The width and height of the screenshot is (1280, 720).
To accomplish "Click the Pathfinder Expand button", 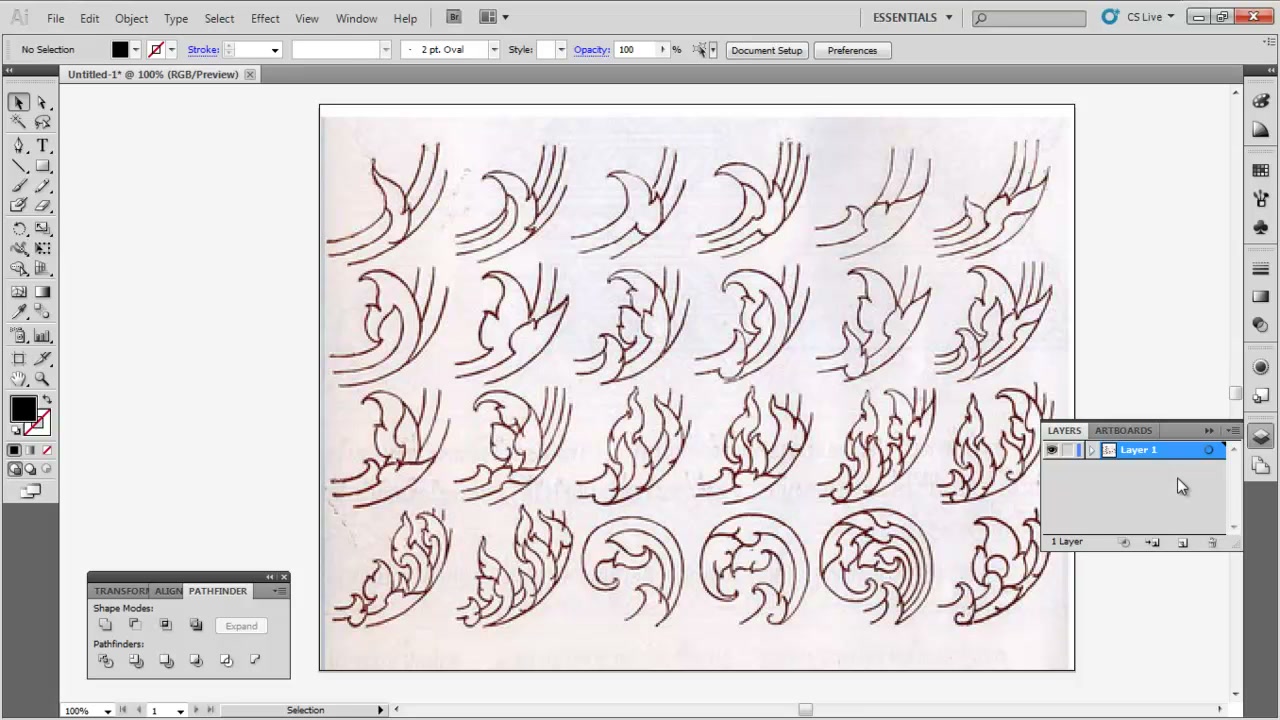I will tap(241, 626).
